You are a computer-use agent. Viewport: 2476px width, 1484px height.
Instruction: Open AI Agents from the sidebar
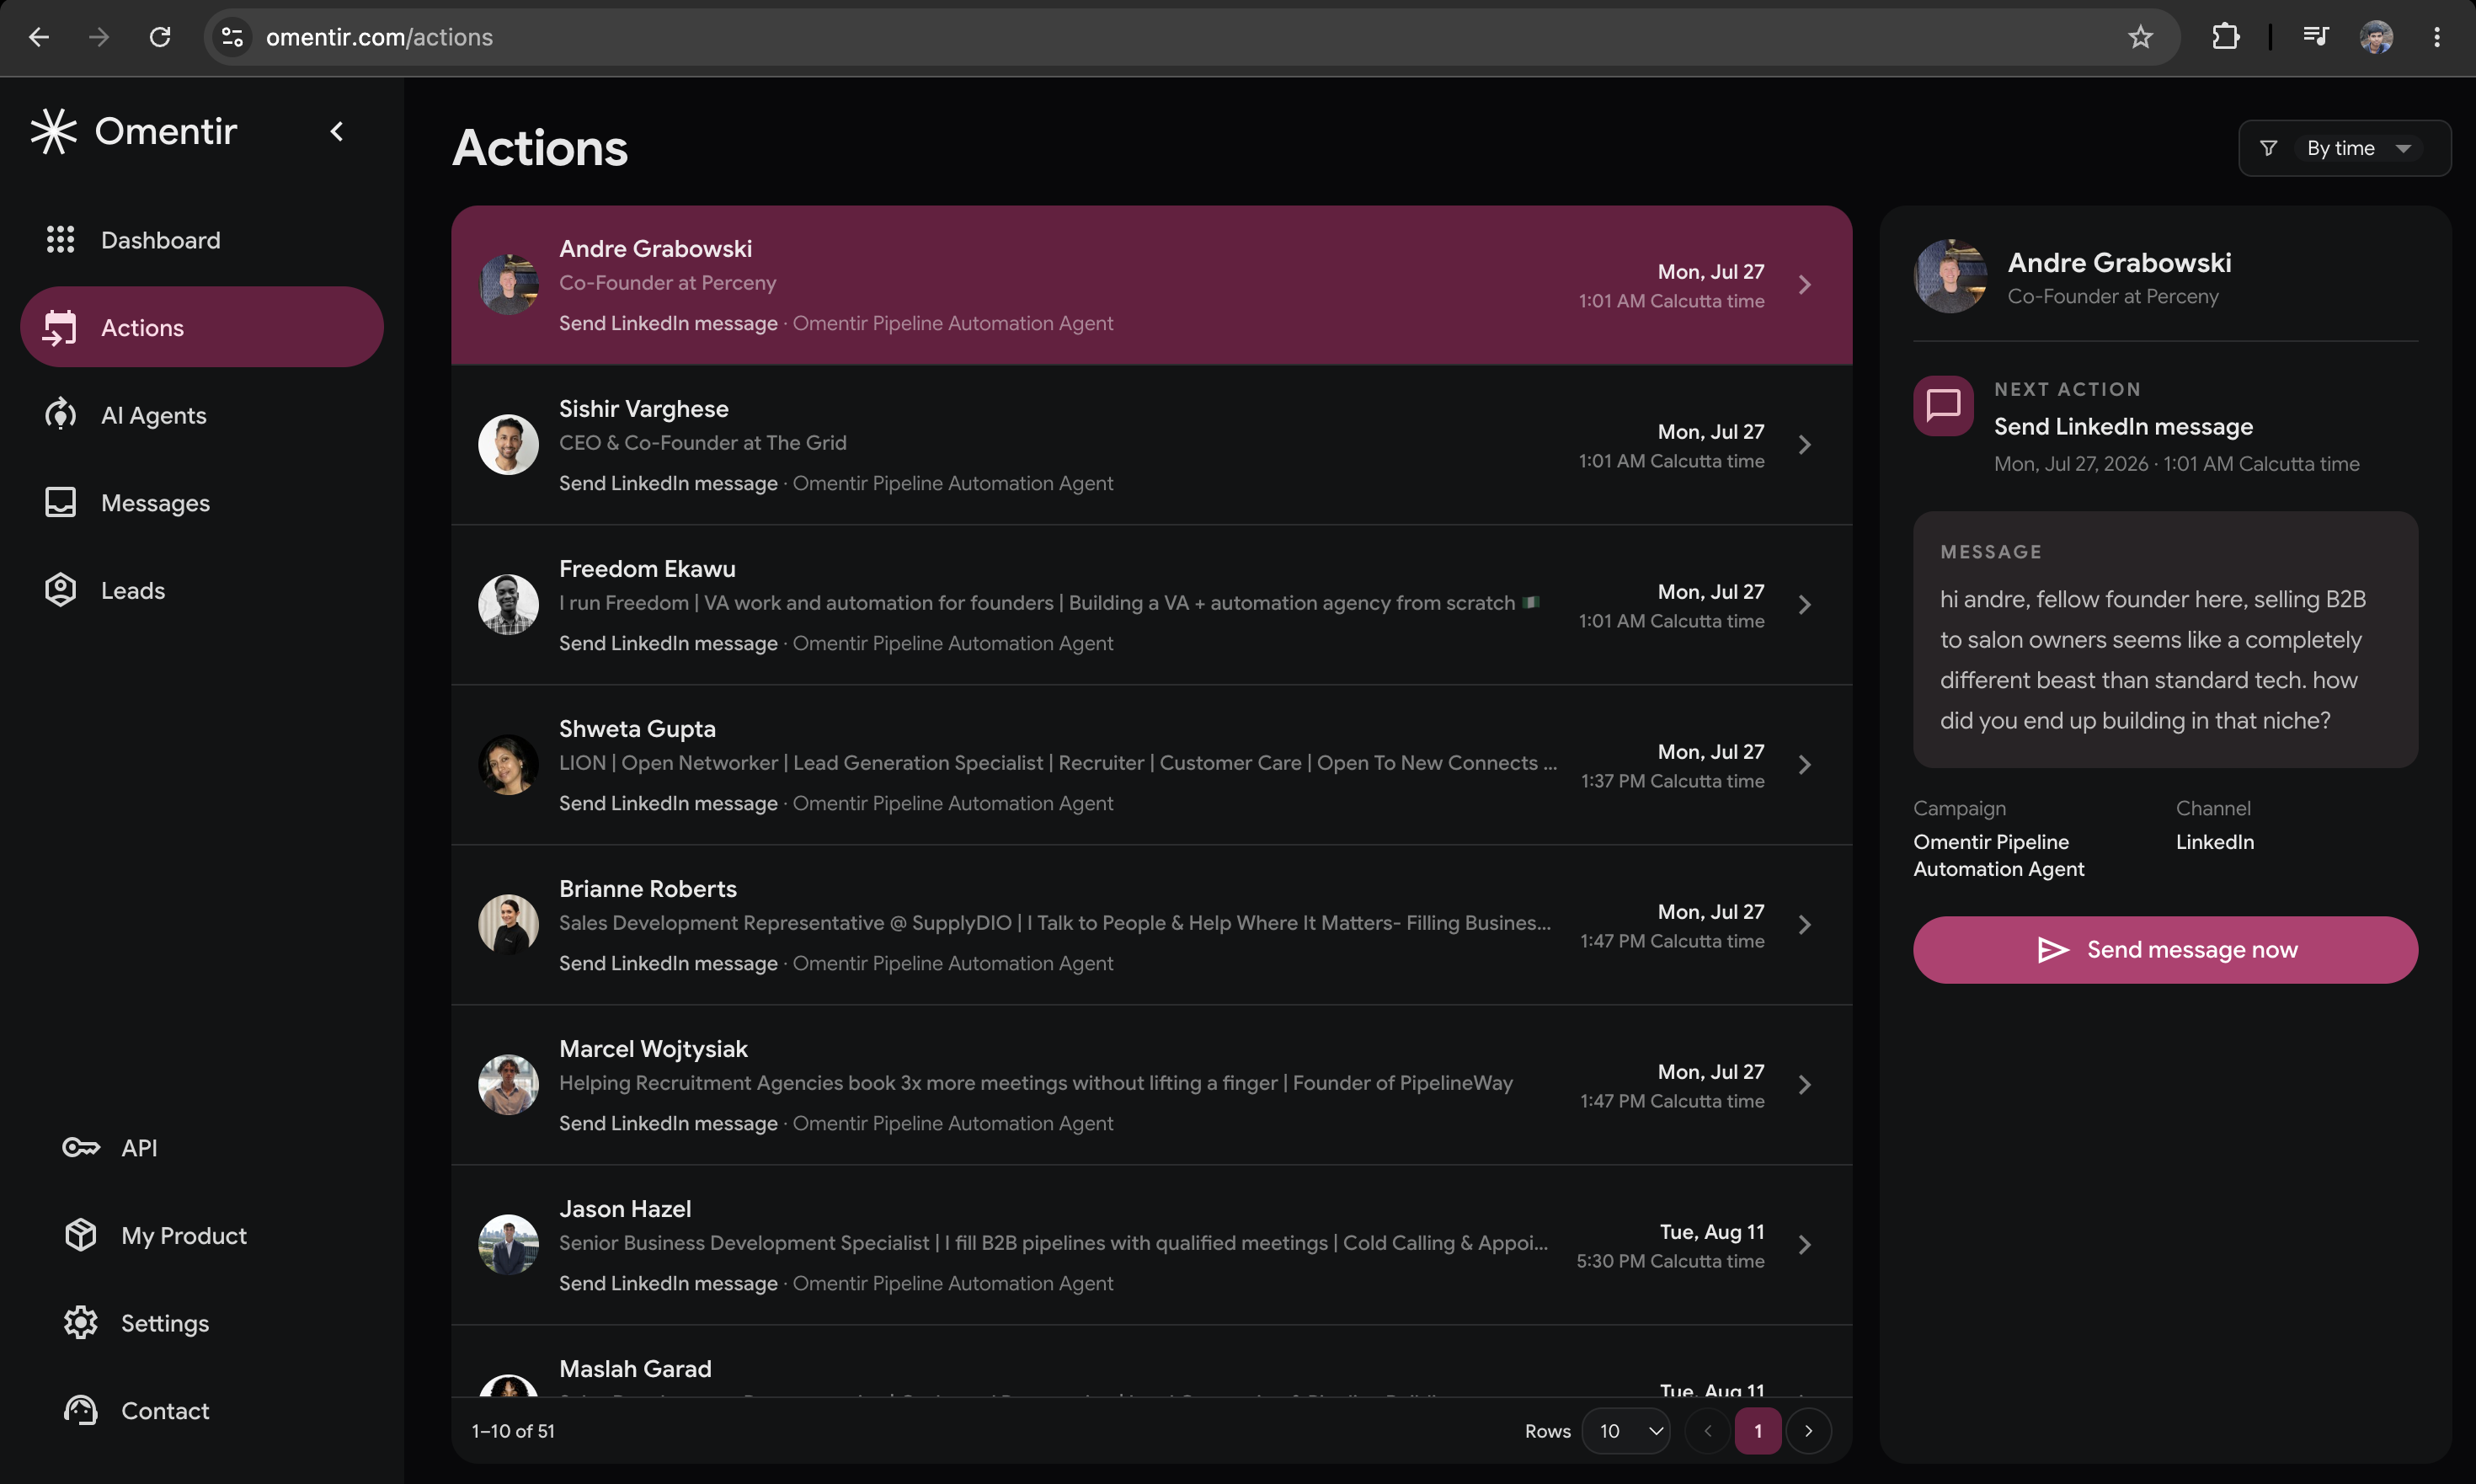point(202,415)
